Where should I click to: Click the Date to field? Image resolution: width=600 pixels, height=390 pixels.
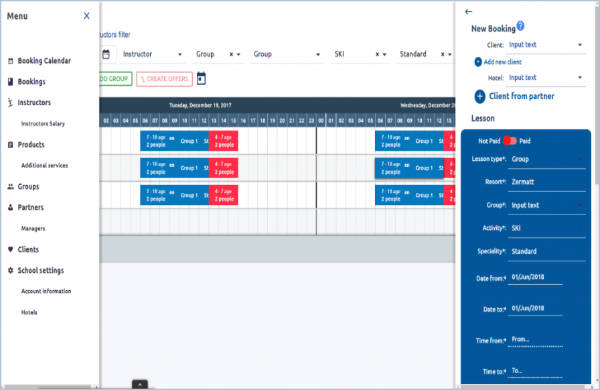tap(535, 308)
